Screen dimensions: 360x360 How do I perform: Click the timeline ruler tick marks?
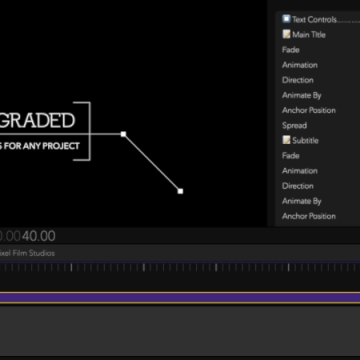(x=180, y=267)
